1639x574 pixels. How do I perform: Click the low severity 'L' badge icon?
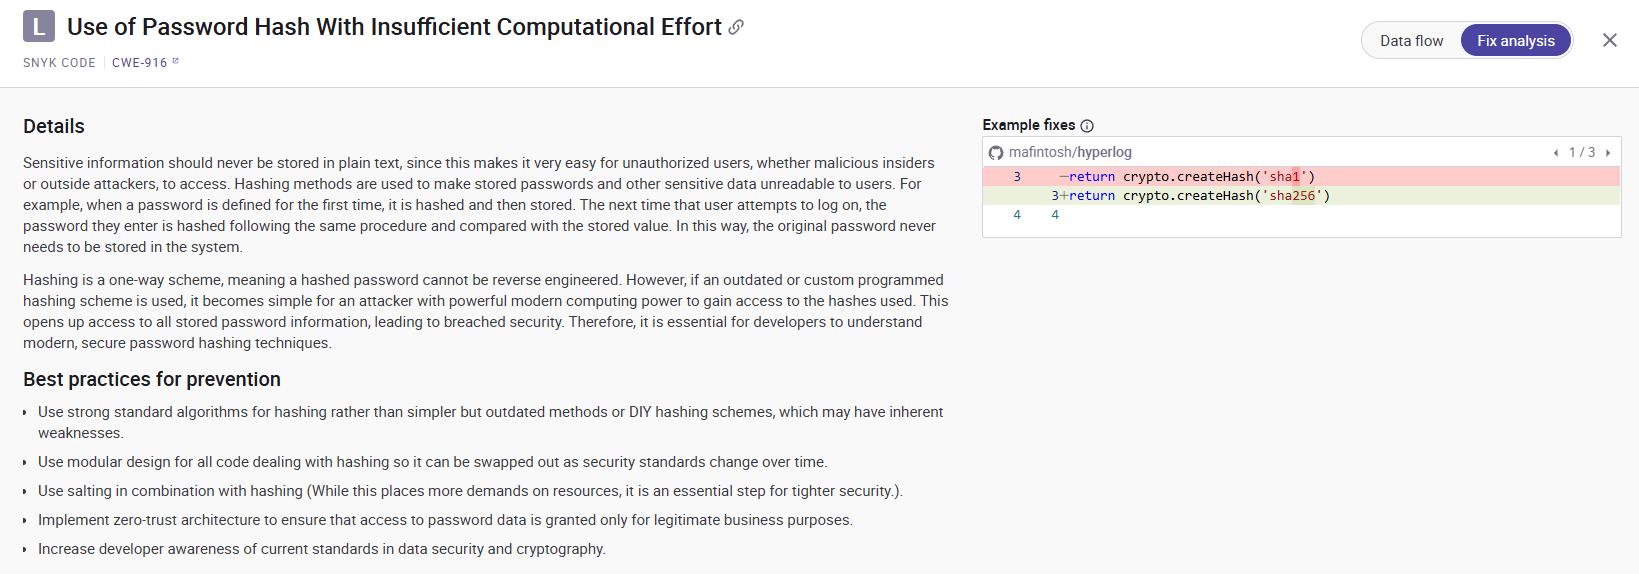pos(39,27)
